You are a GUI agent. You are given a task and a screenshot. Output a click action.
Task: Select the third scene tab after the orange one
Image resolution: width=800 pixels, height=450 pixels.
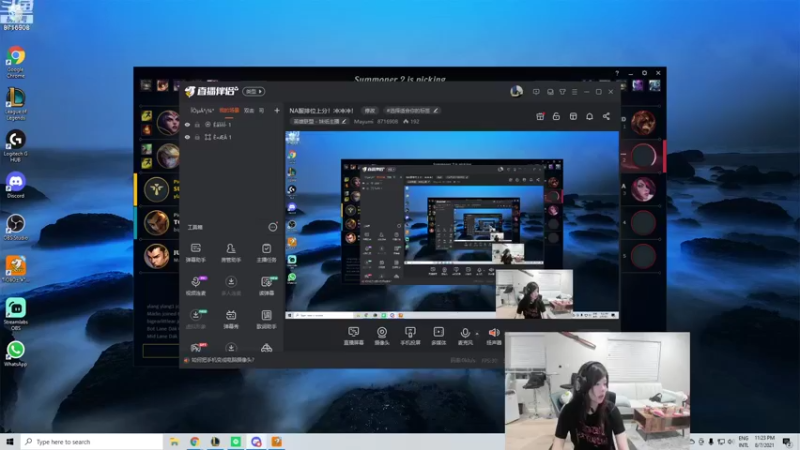pyautogui.click(x=249, y=110)
